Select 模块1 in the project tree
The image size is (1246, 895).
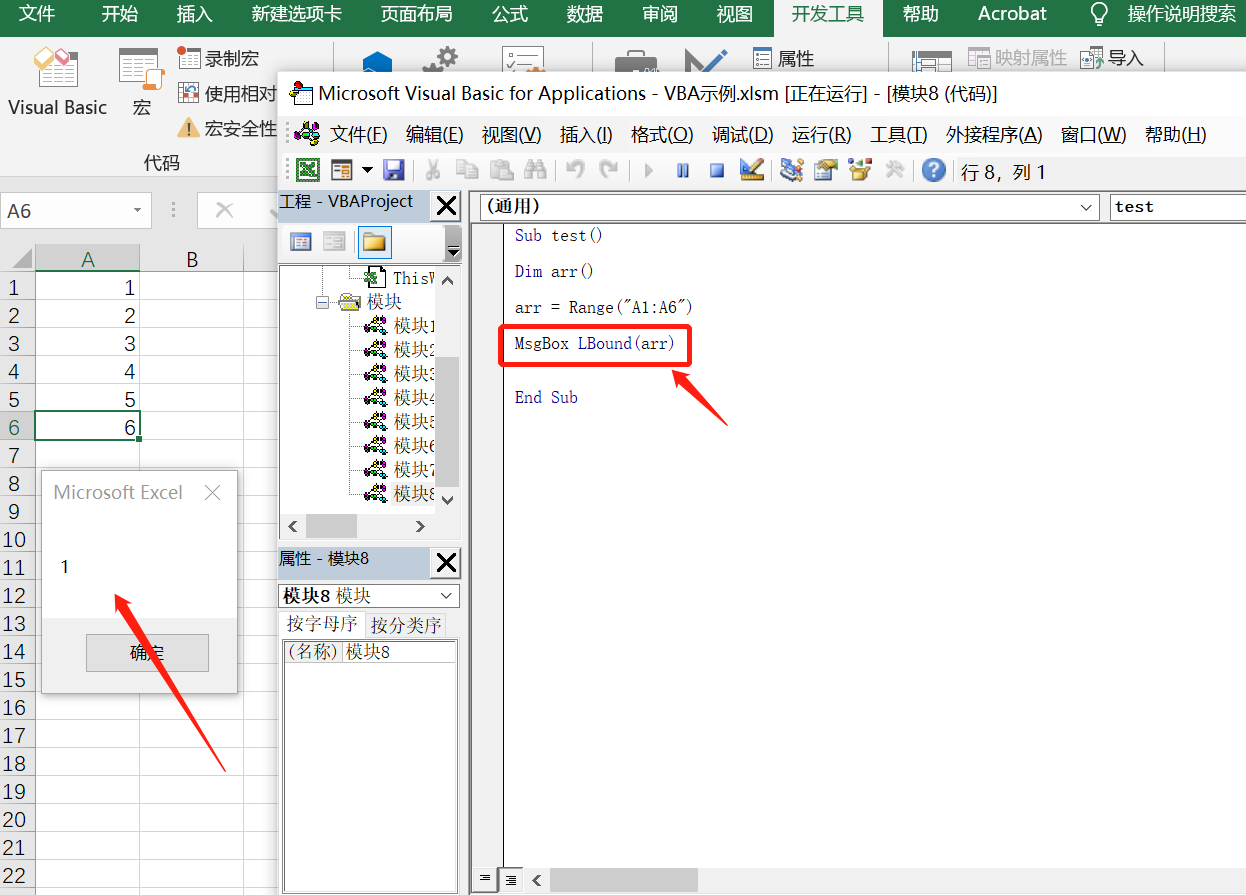(398, 326)
